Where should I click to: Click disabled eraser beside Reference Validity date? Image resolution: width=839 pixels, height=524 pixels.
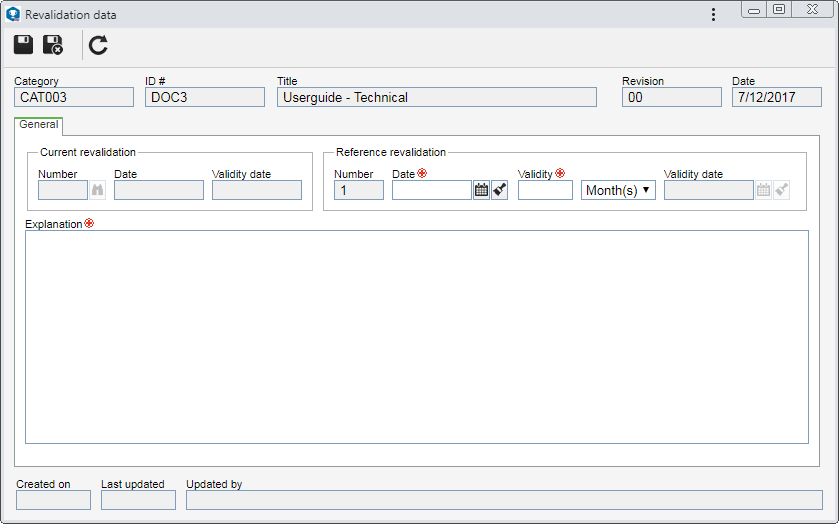[x=781, y=190]
